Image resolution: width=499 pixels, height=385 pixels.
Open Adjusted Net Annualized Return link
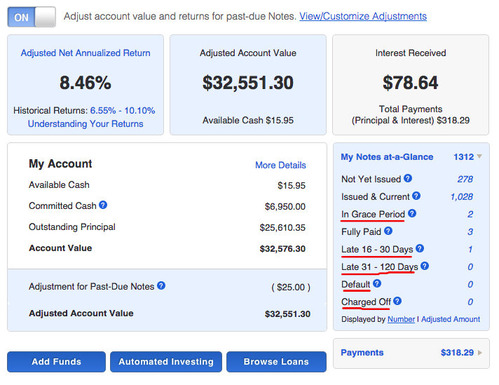(x=85, y=53)
